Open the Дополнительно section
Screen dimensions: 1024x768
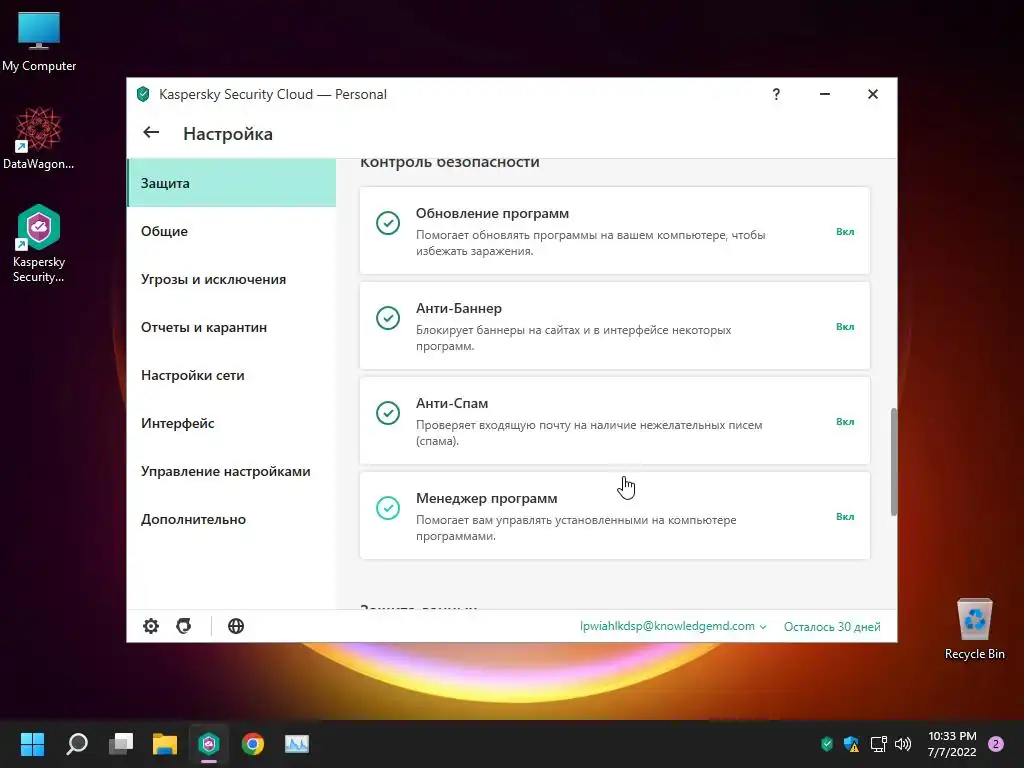(x=232, y=519)
